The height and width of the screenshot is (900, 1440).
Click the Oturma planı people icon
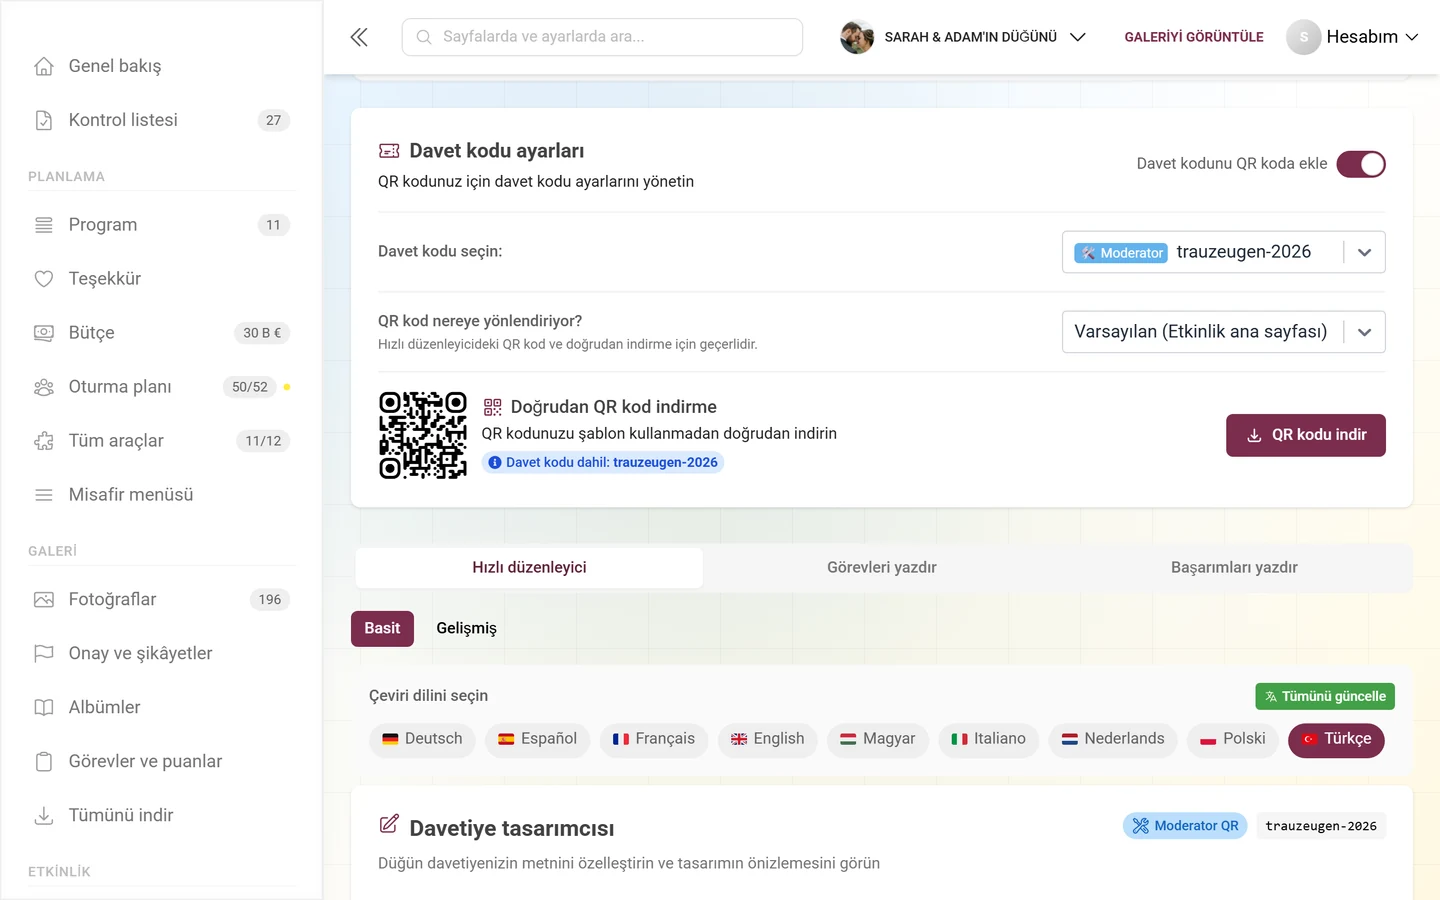pyautogui.click(x=44, y=387)
